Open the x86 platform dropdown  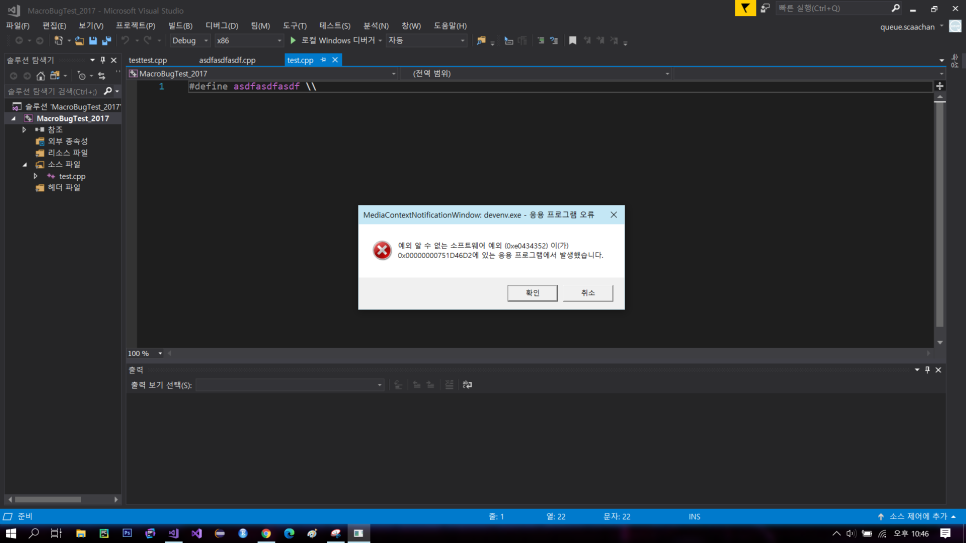(249, 41)
